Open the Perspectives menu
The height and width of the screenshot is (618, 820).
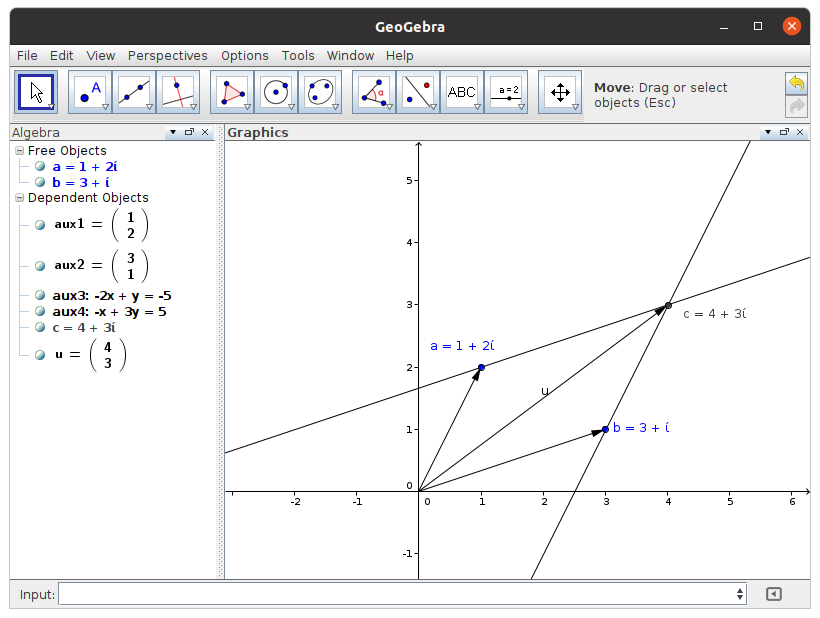167,56
